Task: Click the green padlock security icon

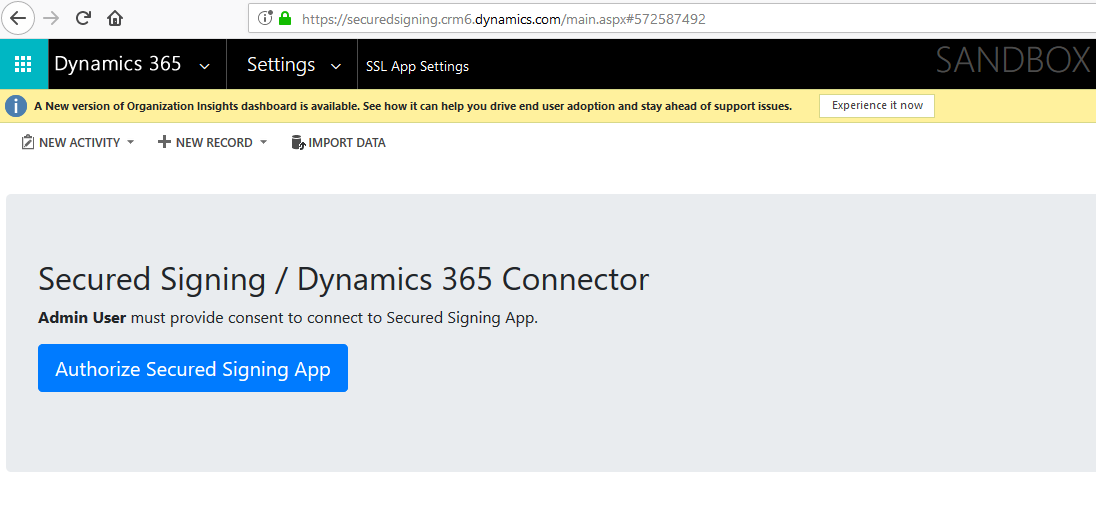Action: click(x=285, y=18)
